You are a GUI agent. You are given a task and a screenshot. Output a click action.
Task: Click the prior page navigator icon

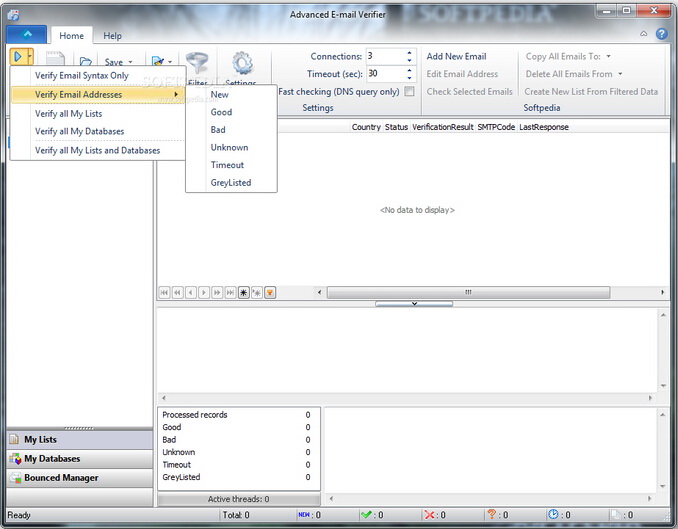point(178,293)
